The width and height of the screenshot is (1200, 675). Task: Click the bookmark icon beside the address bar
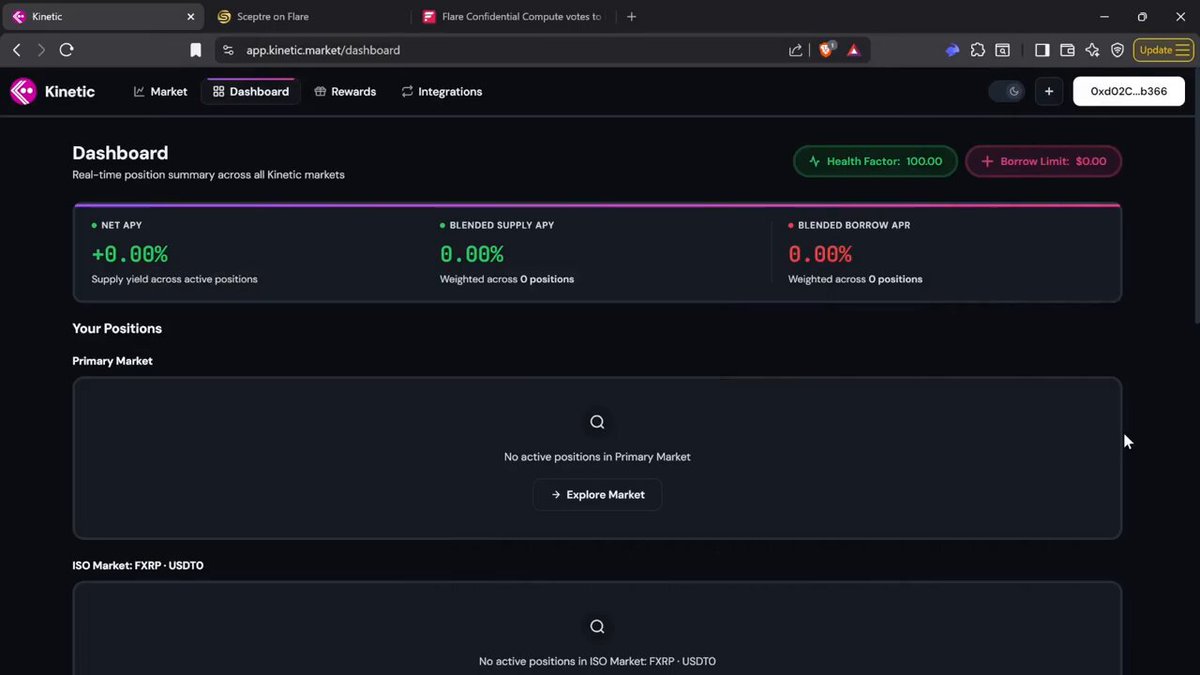pyautogui.click(x=196, y=50)
